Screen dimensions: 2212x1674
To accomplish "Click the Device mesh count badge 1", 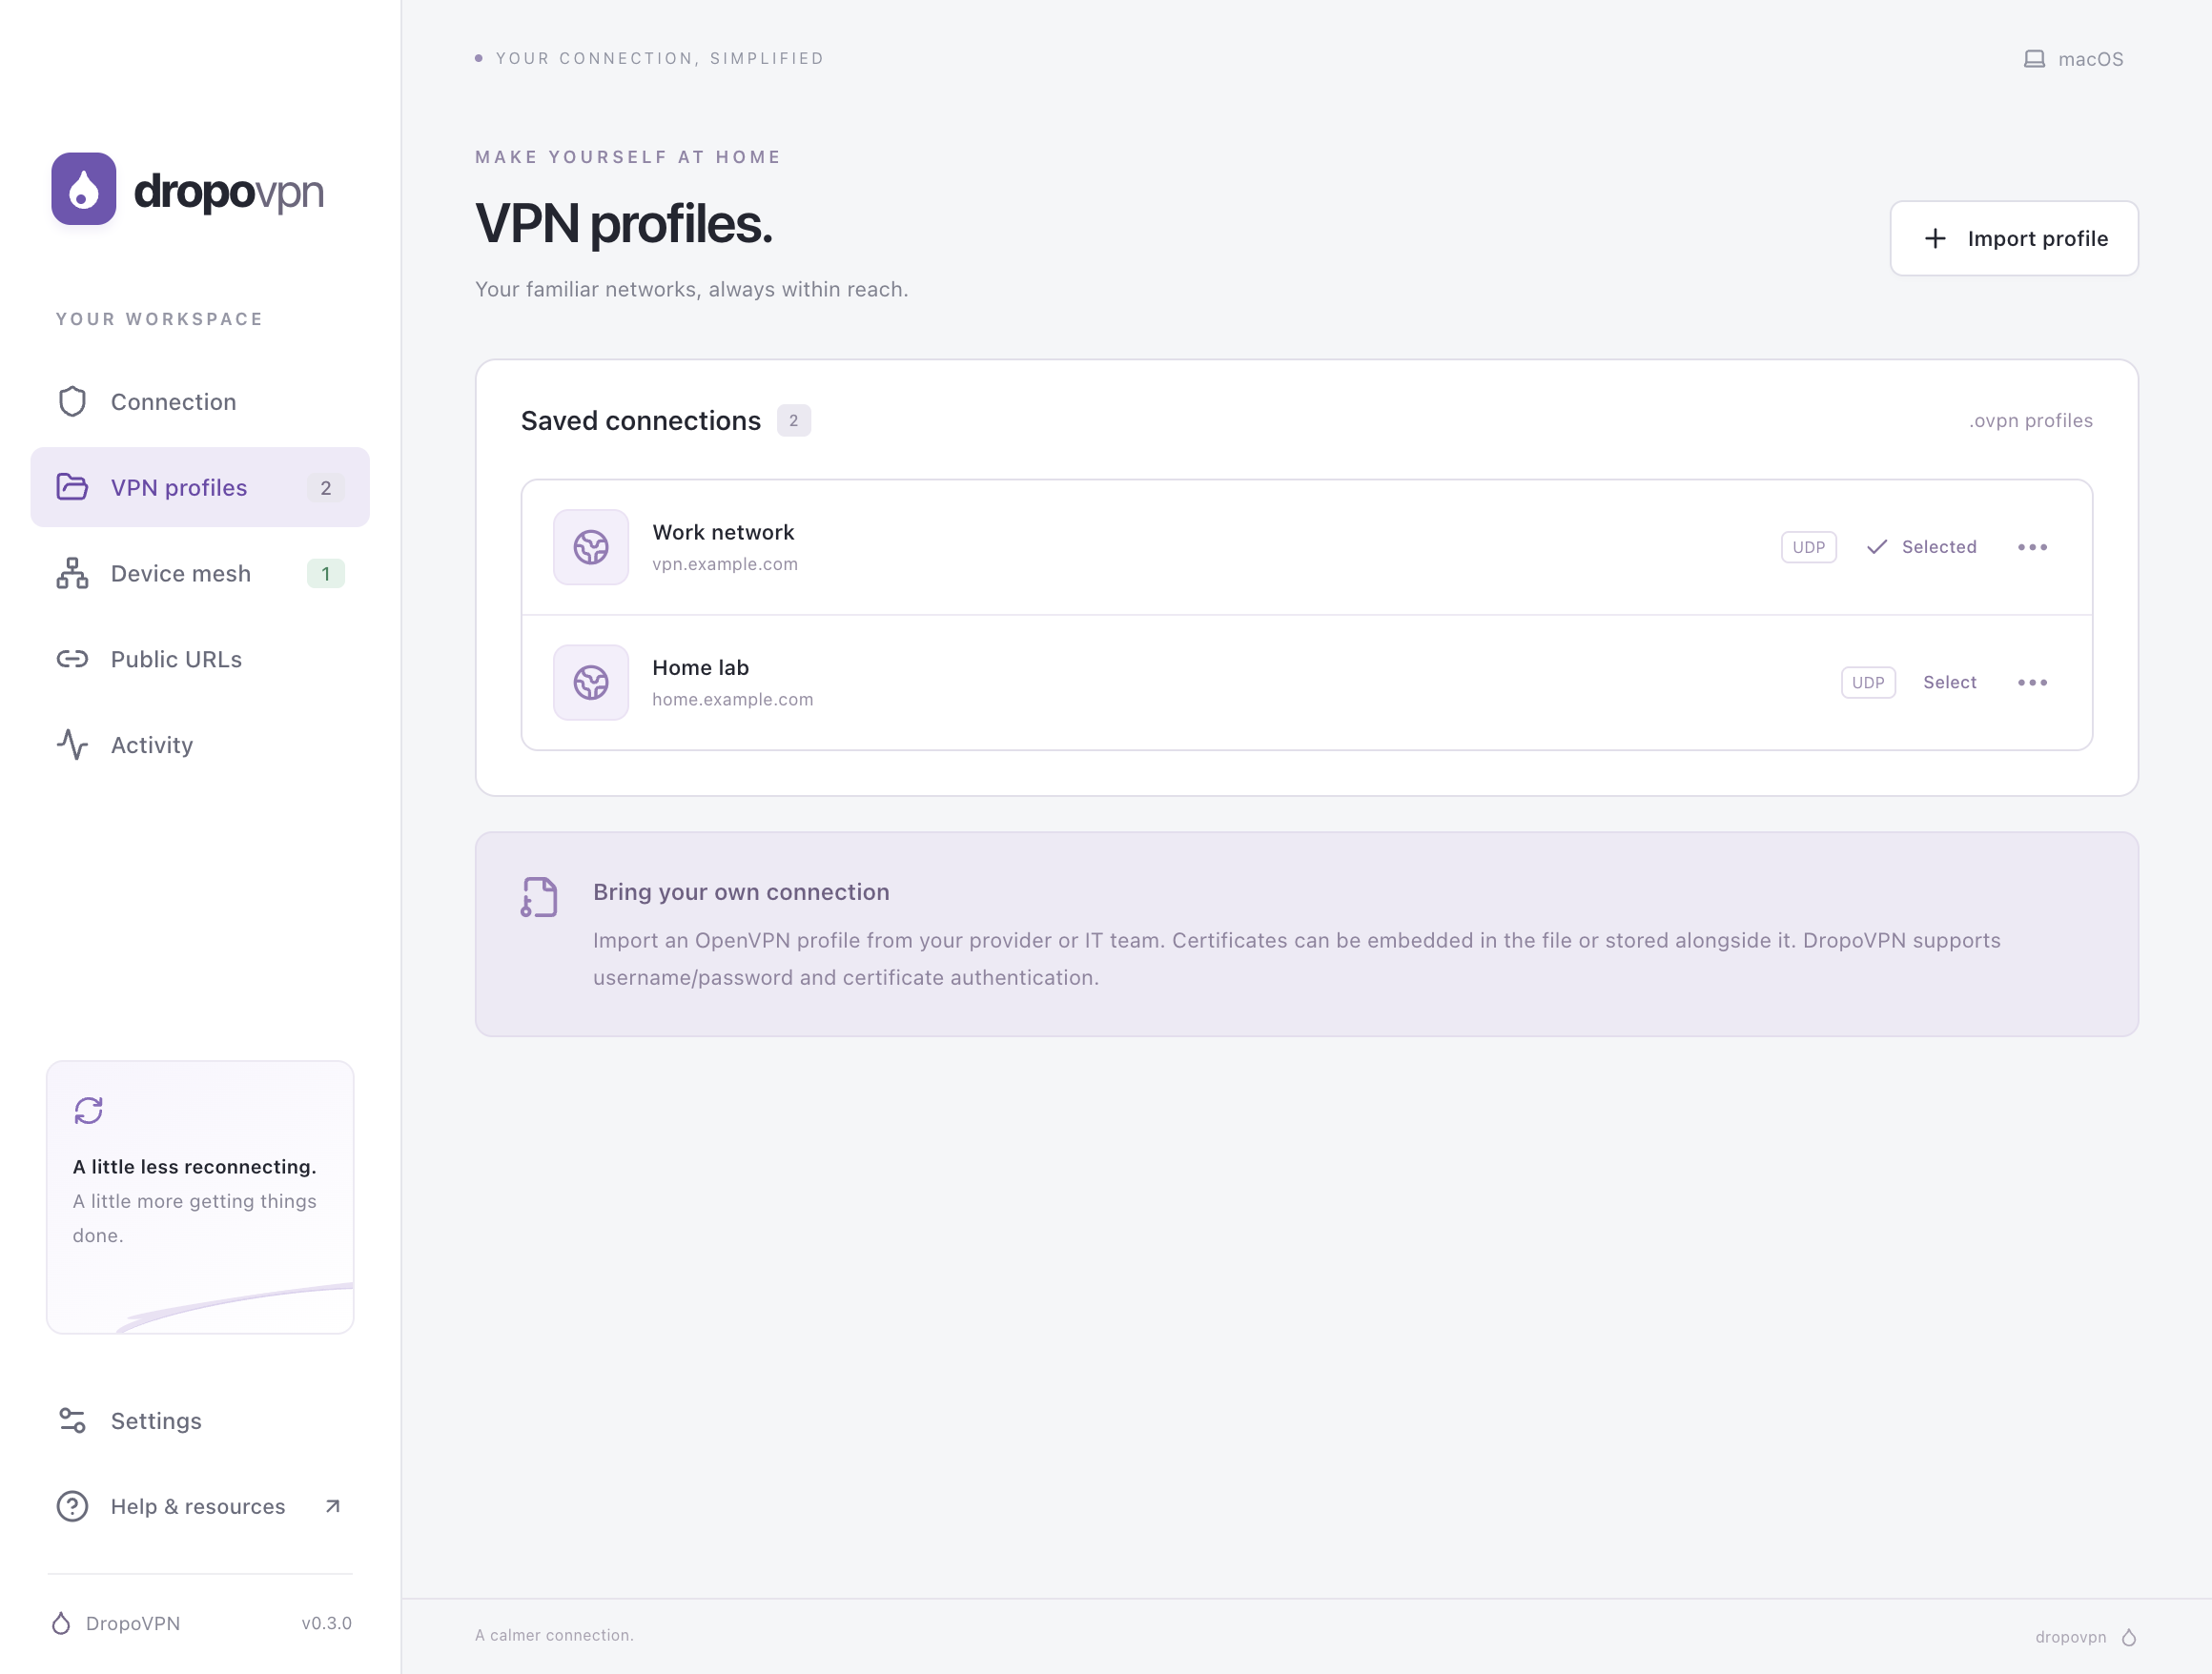I will tap(326, 573).
